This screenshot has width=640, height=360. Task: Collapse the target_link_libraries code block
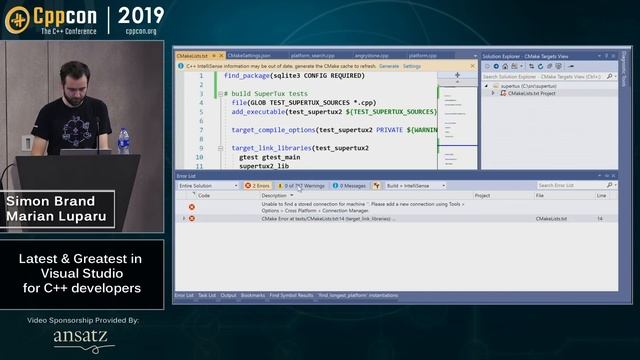pyautogui.click(x=220, y=148)
